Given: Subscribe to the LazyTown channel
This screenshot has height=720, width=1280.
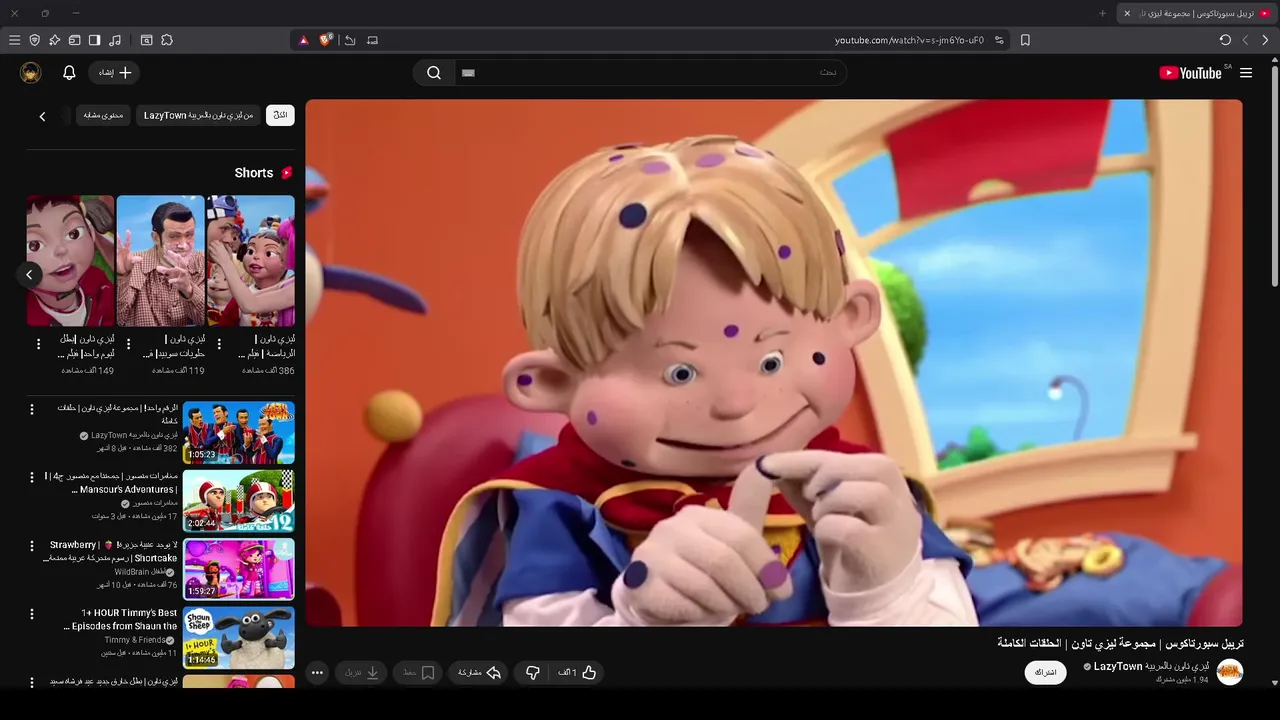Looking at the screenshot, I should (1045, 672).
